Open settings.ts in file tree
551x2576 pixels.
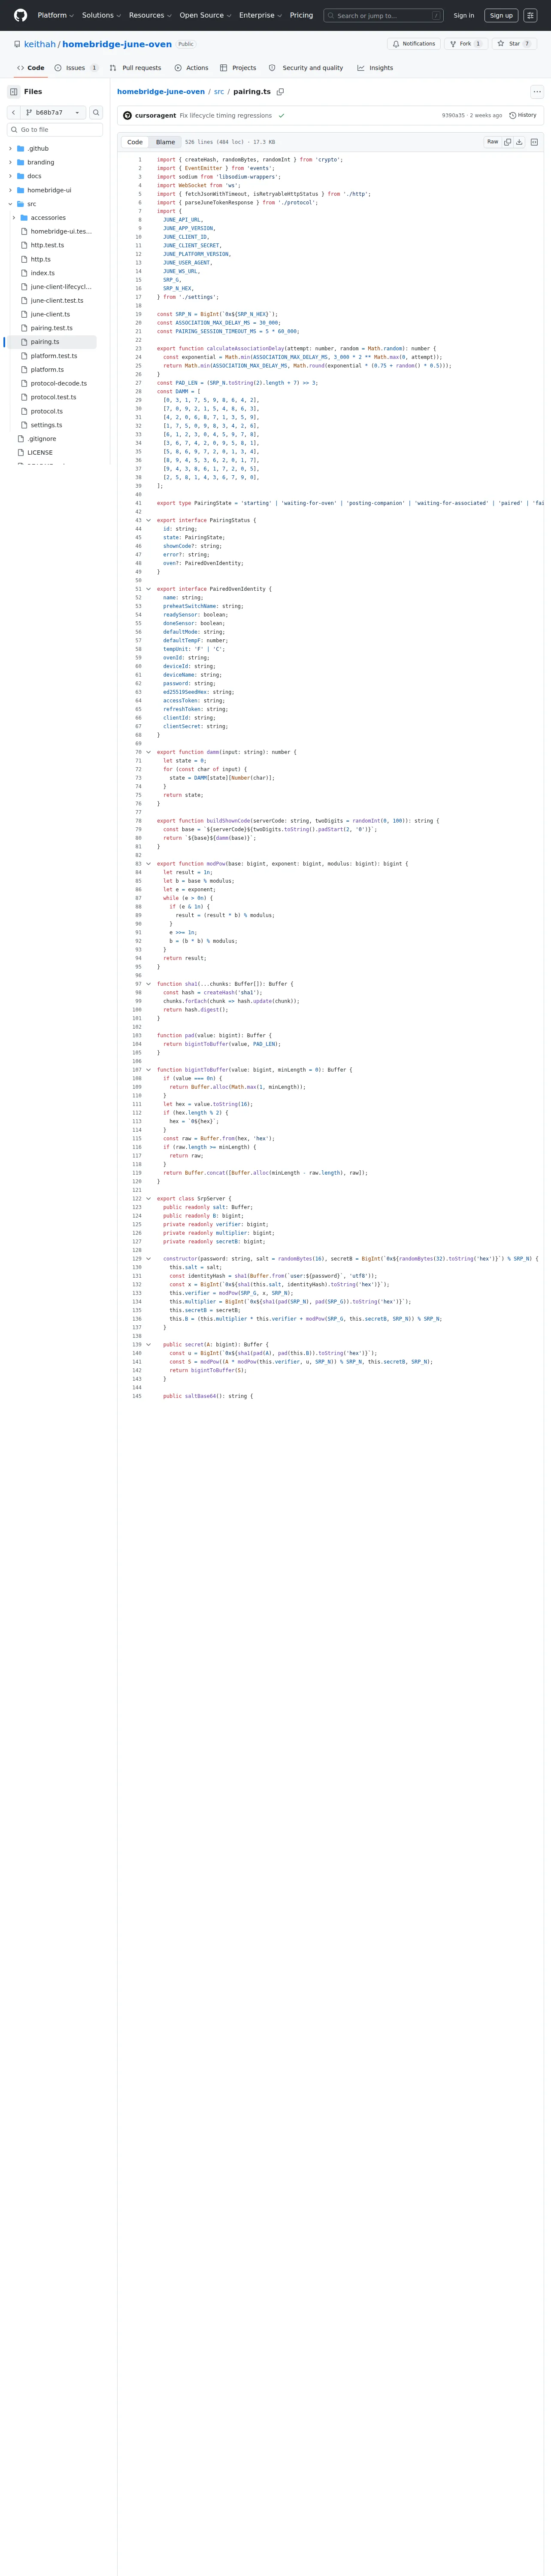point(46,425)
